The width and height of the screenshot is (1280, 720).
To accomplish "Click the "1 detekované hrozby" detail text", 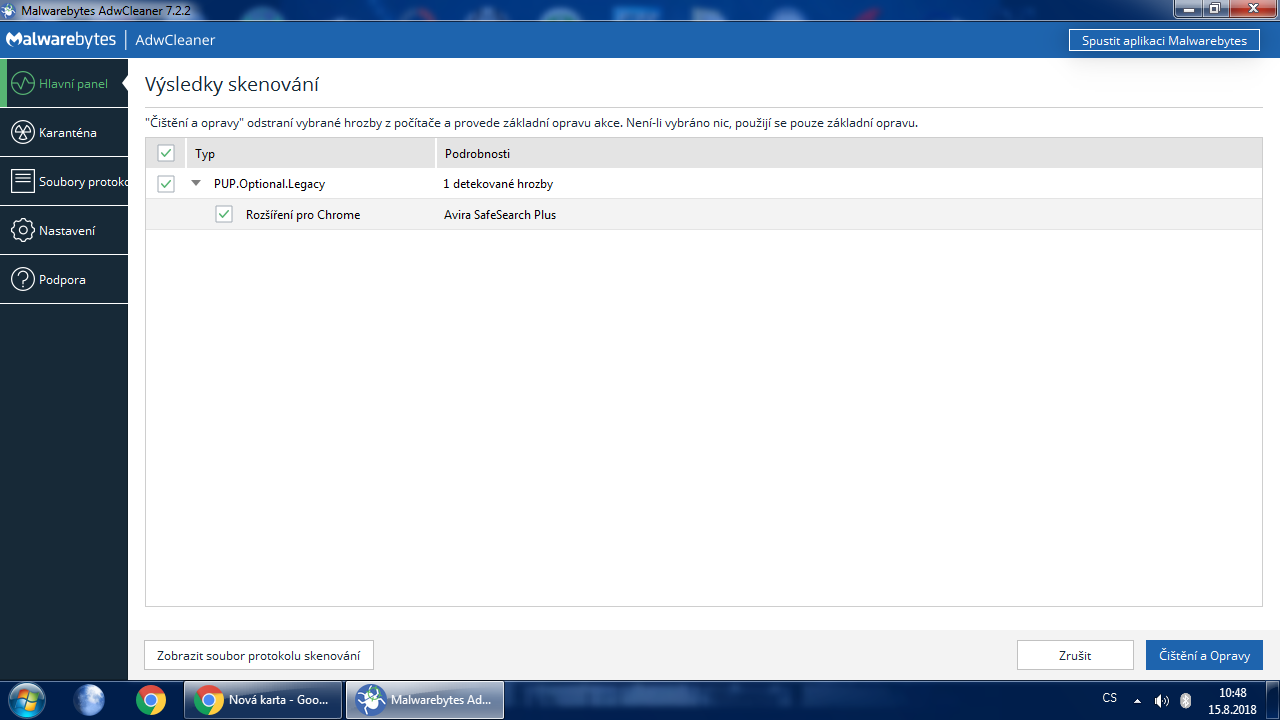I will coord(498,184).
